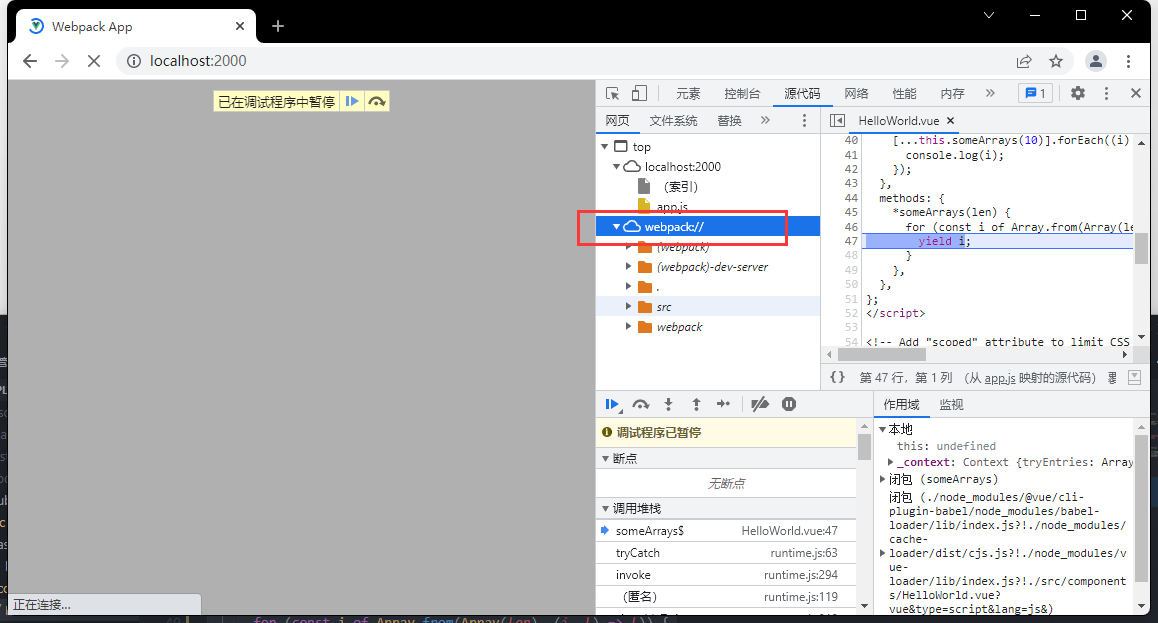Click the step out of function icon

point(696,404)
